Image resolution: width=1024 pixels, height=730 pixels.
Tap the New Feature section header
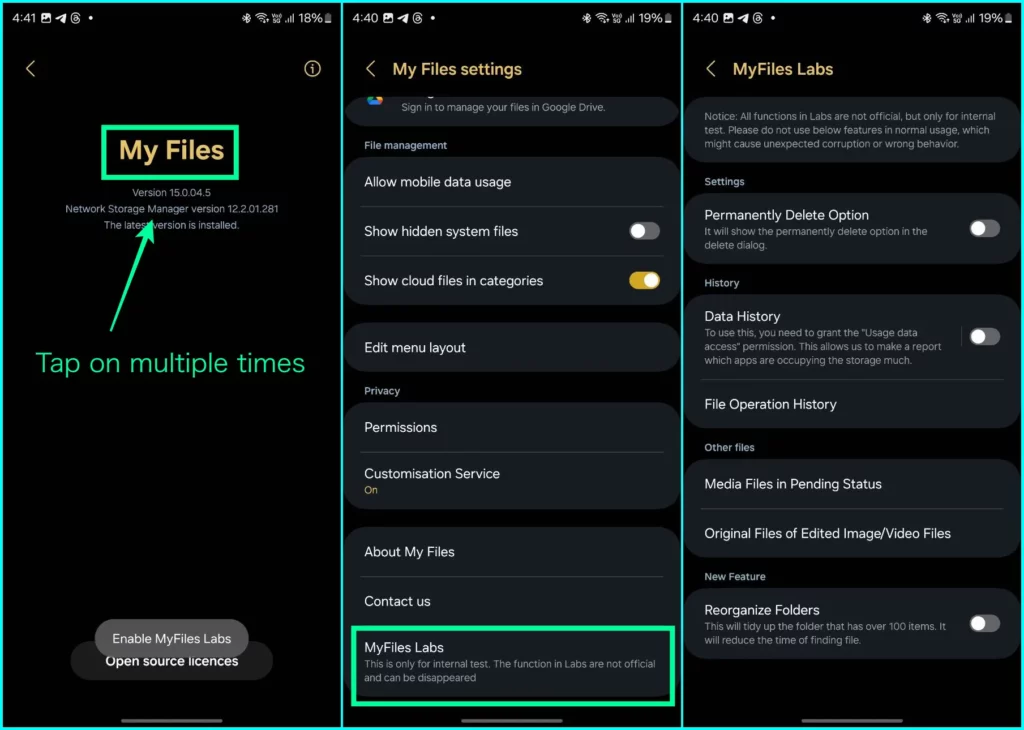click(735, 577)
